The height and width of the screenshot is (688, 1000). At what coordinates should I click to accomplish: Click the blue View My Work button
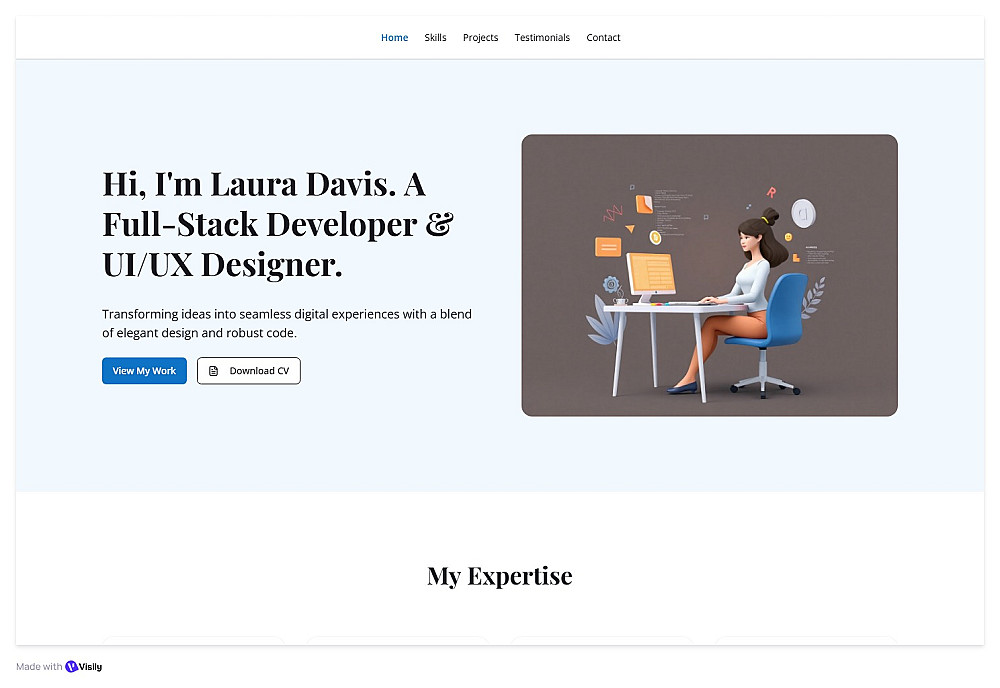[144, 370]
